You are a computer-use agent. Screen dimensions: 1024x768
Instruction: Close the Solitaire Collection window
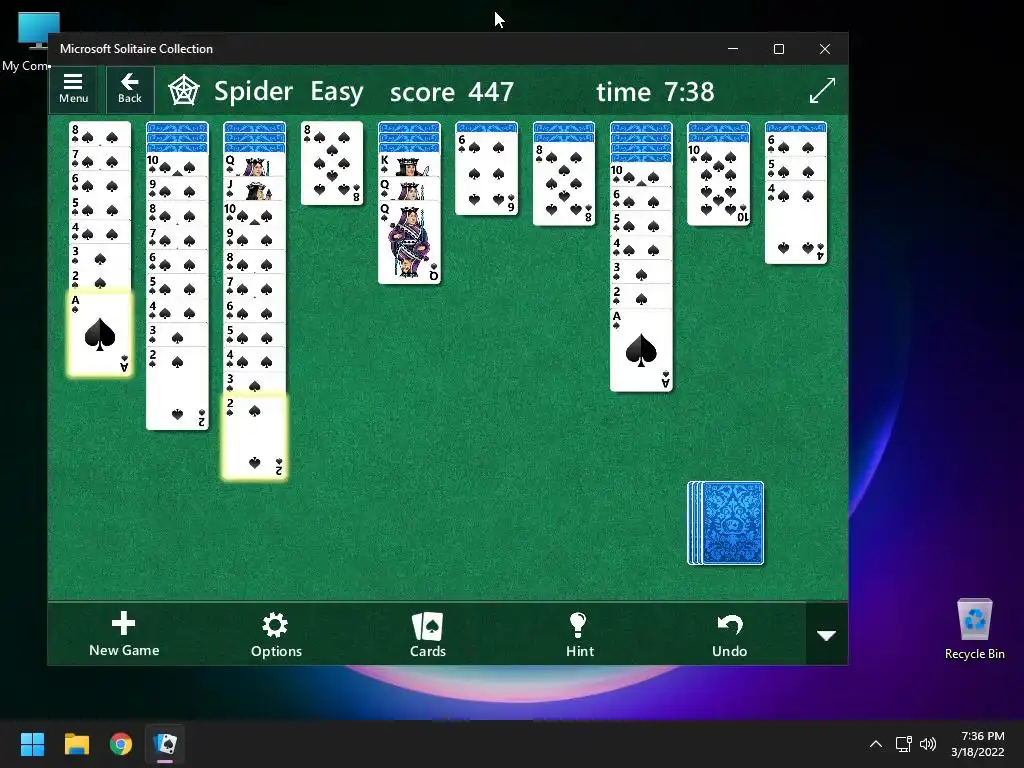click(825, 49)
